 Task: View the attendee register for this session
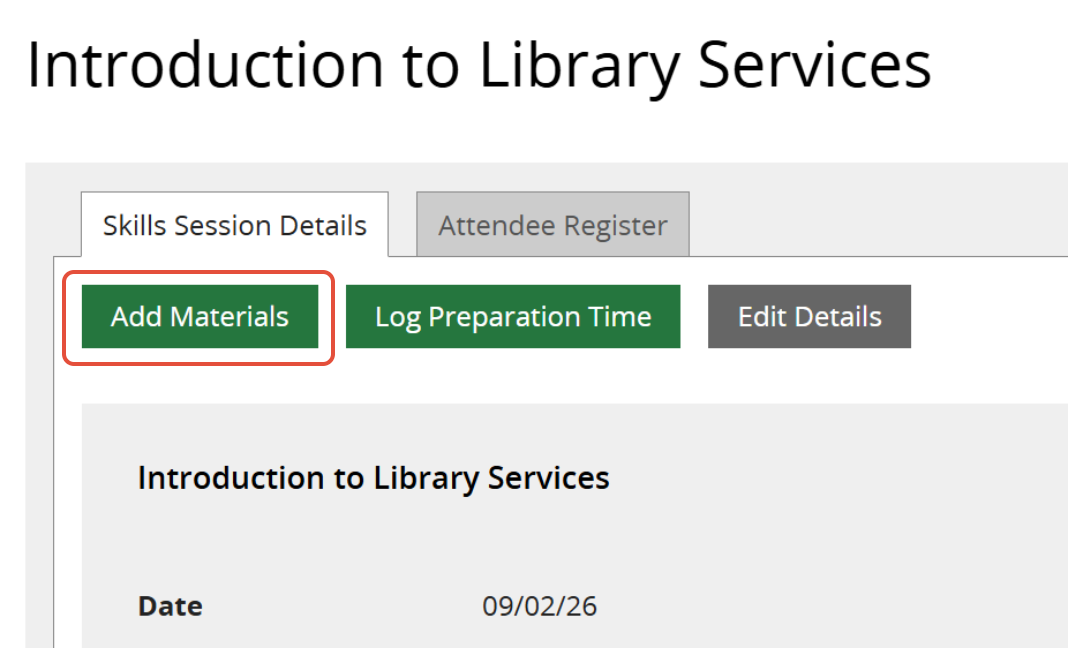[x=552, y=225]
